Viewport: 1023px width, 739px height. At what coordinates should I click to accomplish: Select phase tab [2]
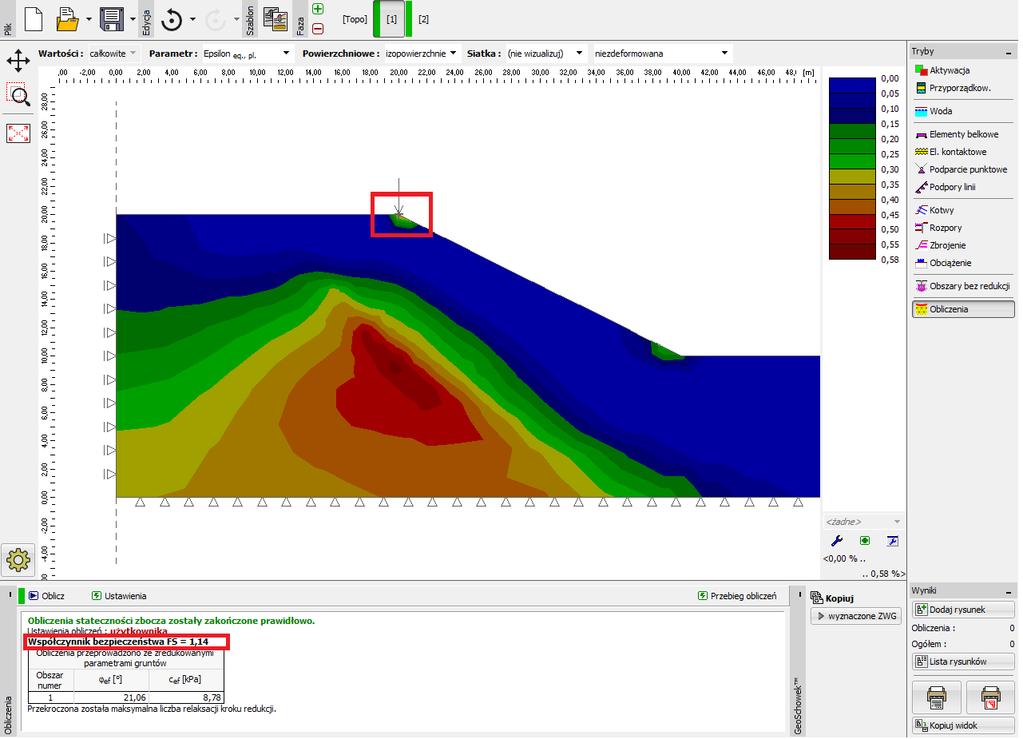coord(423,20)
